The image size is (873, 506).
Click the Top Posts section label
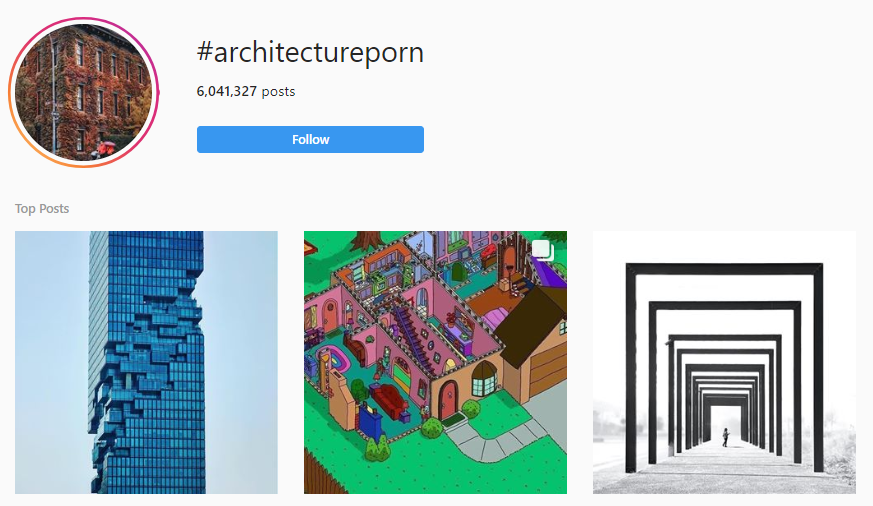point(42,209)
